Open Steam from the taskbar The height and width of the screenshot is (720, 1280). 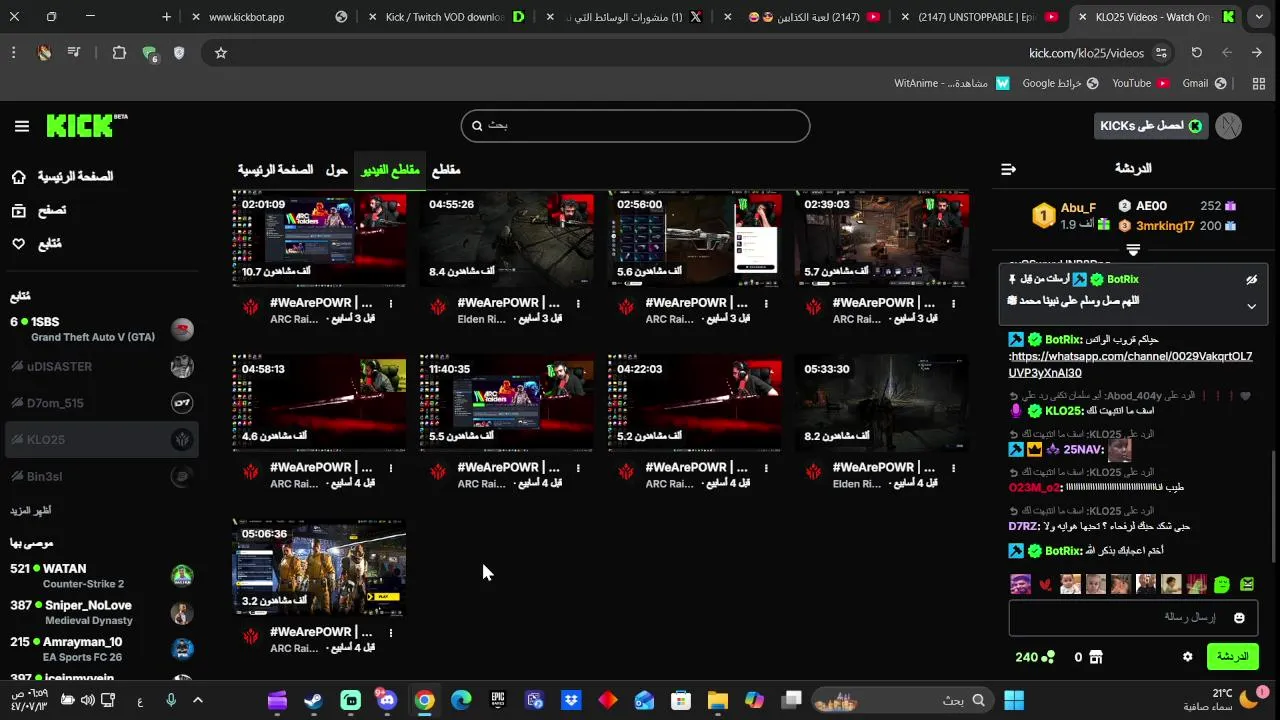314,700
